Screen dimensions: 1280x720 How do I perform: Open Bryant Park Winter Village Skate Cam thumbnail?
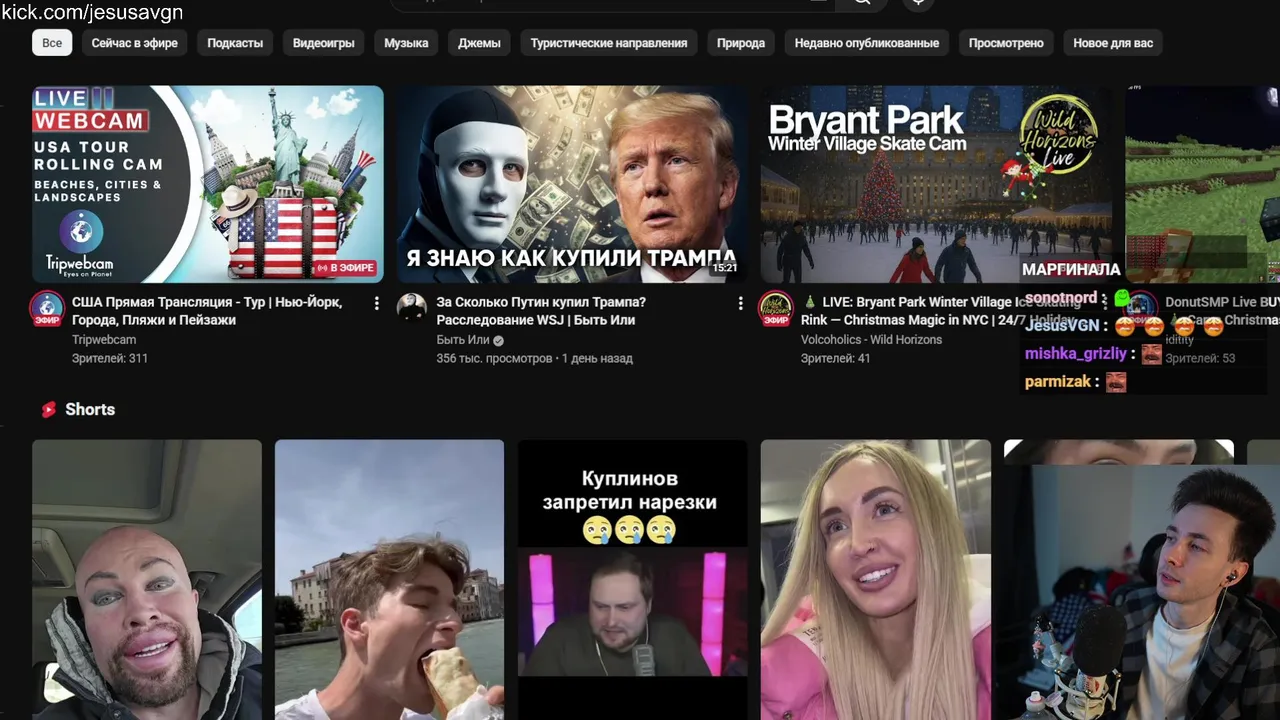(936, 184)
